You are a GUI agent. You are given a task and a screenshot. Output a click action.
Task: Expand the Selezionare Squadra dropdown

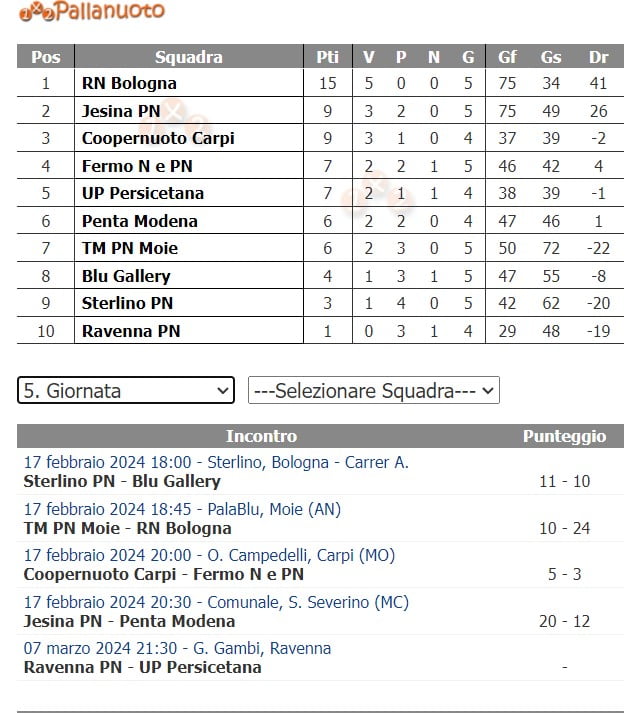coord(373,390)
